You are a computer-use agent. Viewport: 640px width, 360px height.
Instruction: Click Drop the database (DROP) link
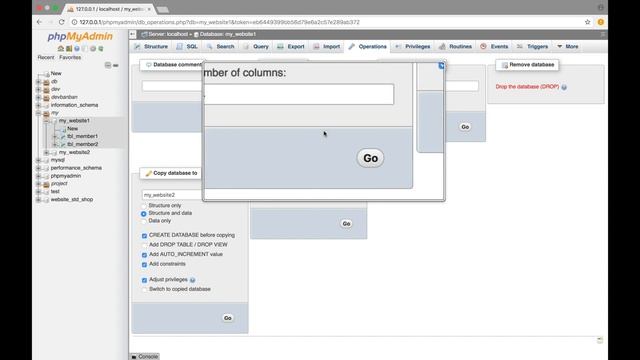coord(527,87)
